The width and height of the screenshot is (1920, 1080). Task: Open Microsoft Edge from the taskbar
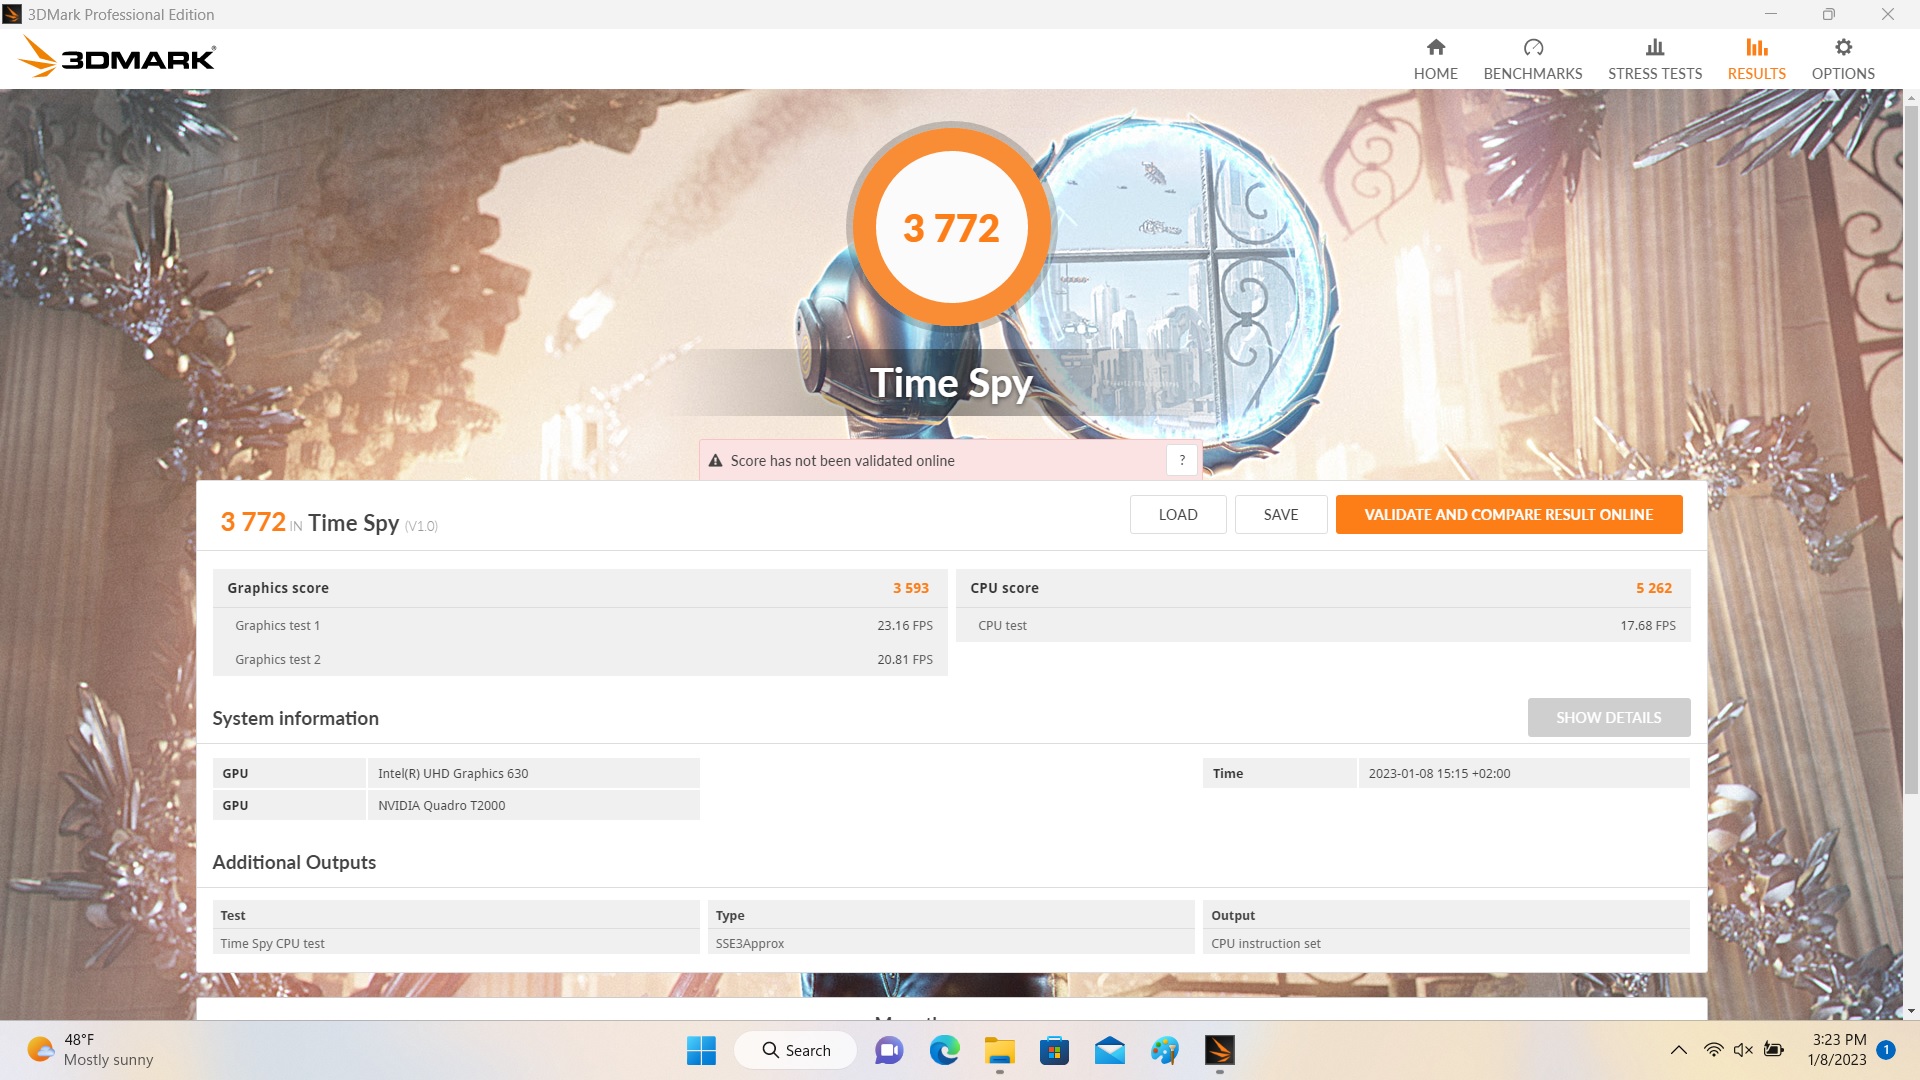coord(944,1050)
